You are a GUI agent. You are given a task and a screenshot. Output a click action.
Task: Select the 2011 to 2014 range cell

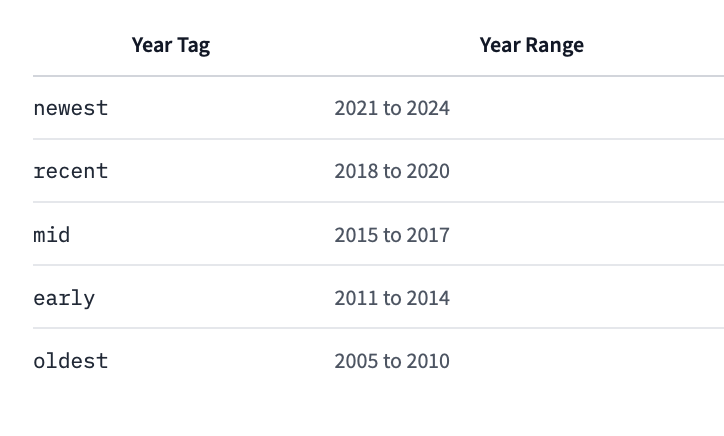click(392, 298)
